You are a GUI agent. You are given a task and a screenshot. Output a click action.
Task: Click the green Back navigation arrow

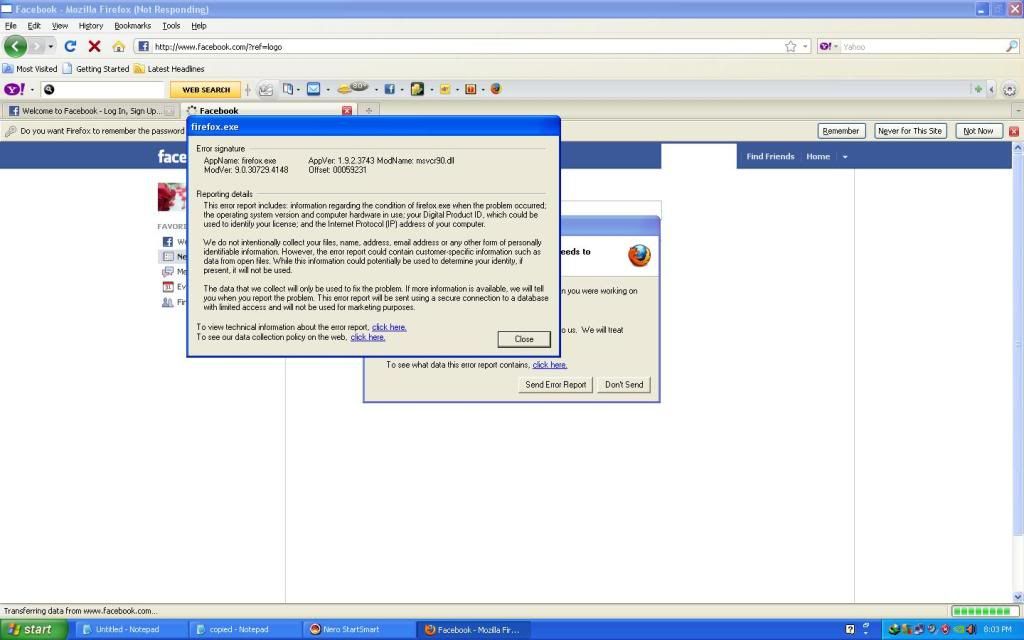(x=16, y=46)
